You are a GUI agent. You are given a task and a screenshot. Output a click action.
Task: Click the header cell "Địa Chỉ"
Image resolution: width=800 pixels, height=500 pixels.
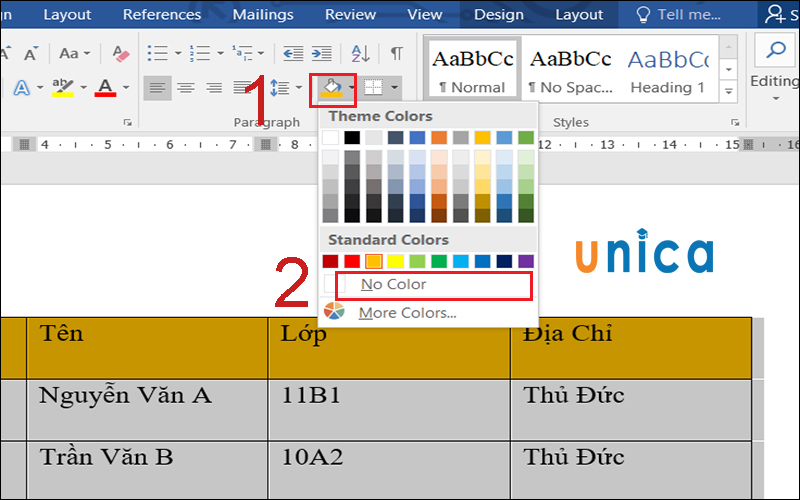tap(631, 348)
